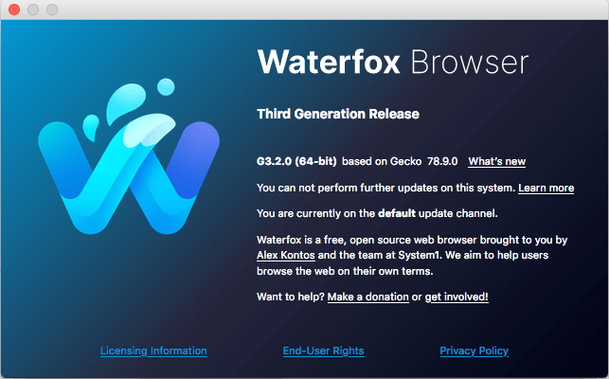Click the bold default update channel word

pos(397,214)
